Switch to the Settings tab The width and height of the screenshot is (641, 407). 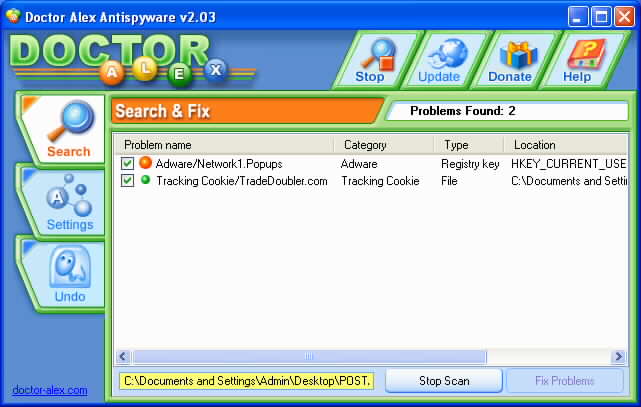[x=65, y=202]
